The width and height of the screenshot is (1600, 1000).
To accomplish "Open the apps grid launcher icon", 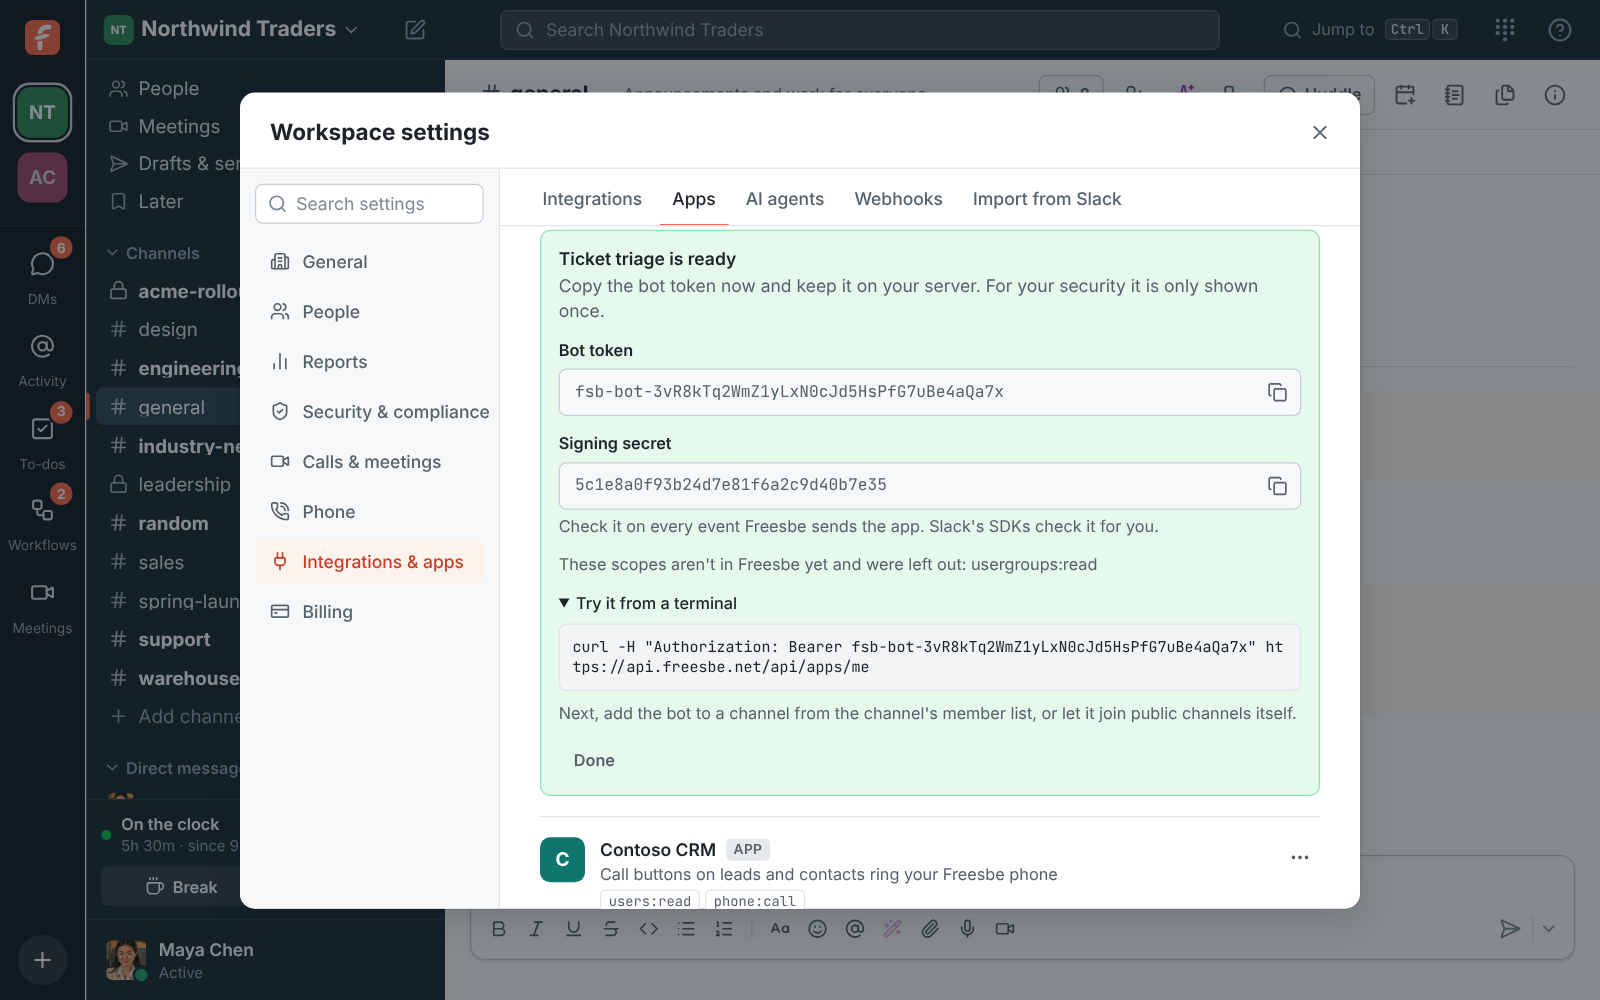I will pos(1504,30).
